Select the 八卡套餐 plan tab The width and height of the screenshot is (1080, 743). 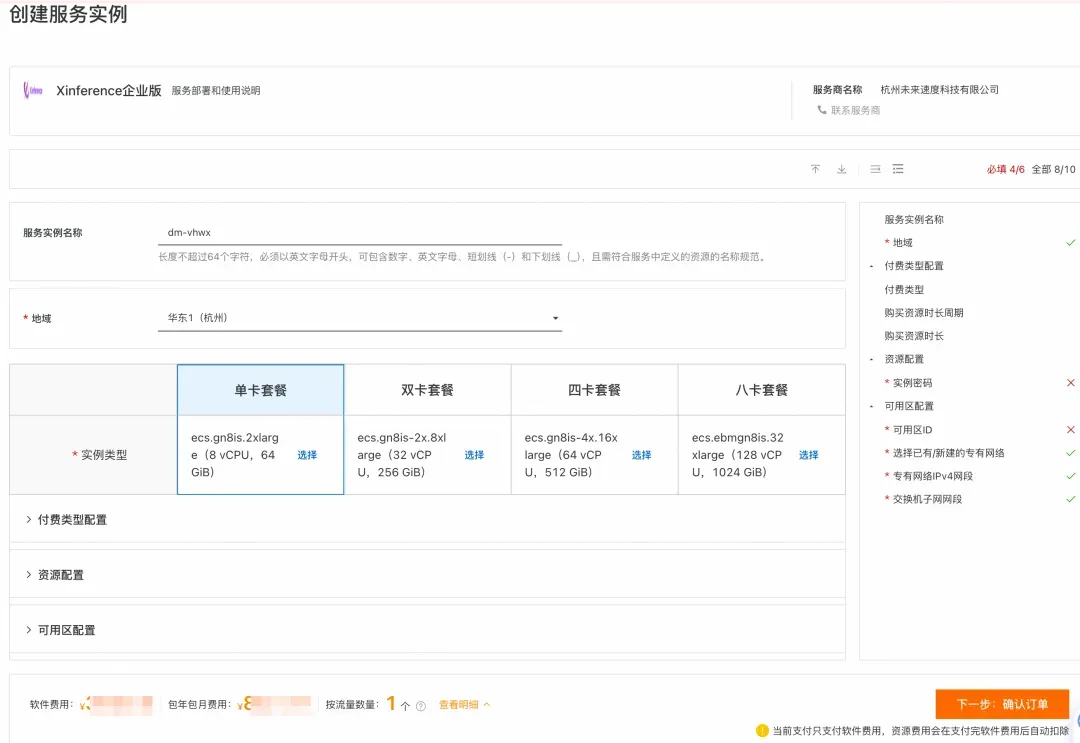tap(762, 390)
